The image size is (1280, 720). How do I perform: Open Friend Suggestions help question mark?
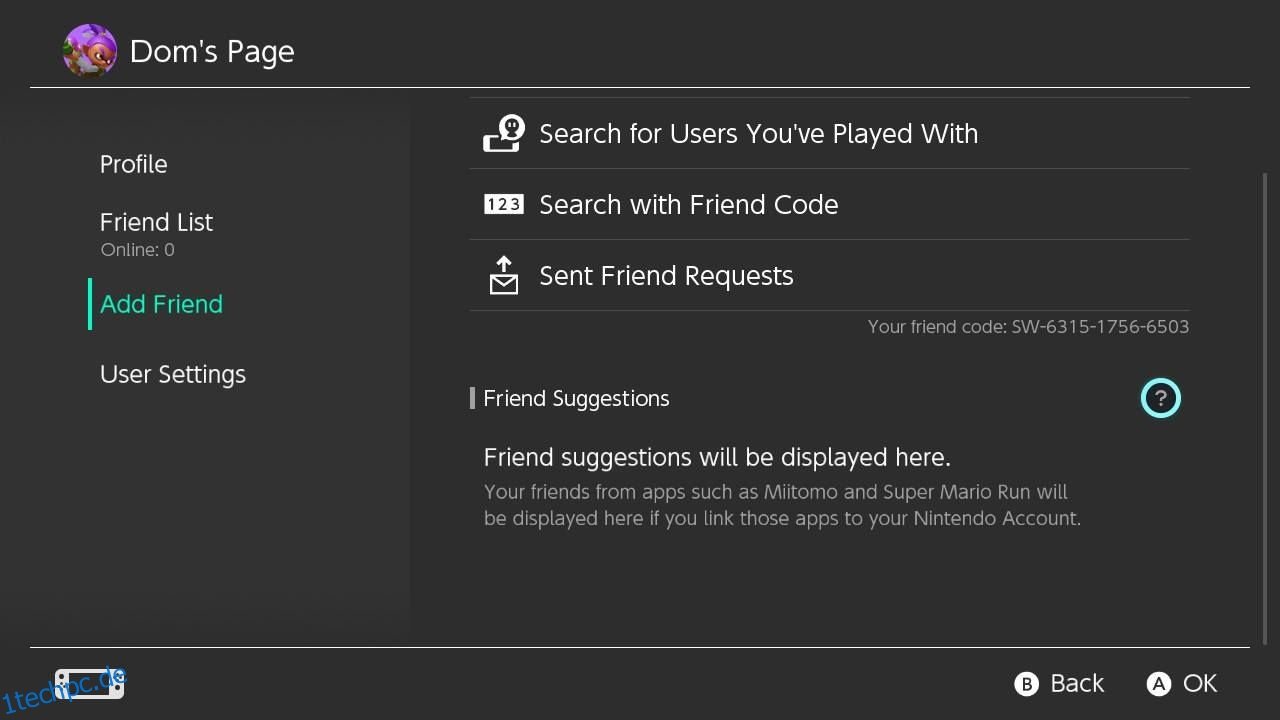pos(1160,398)
